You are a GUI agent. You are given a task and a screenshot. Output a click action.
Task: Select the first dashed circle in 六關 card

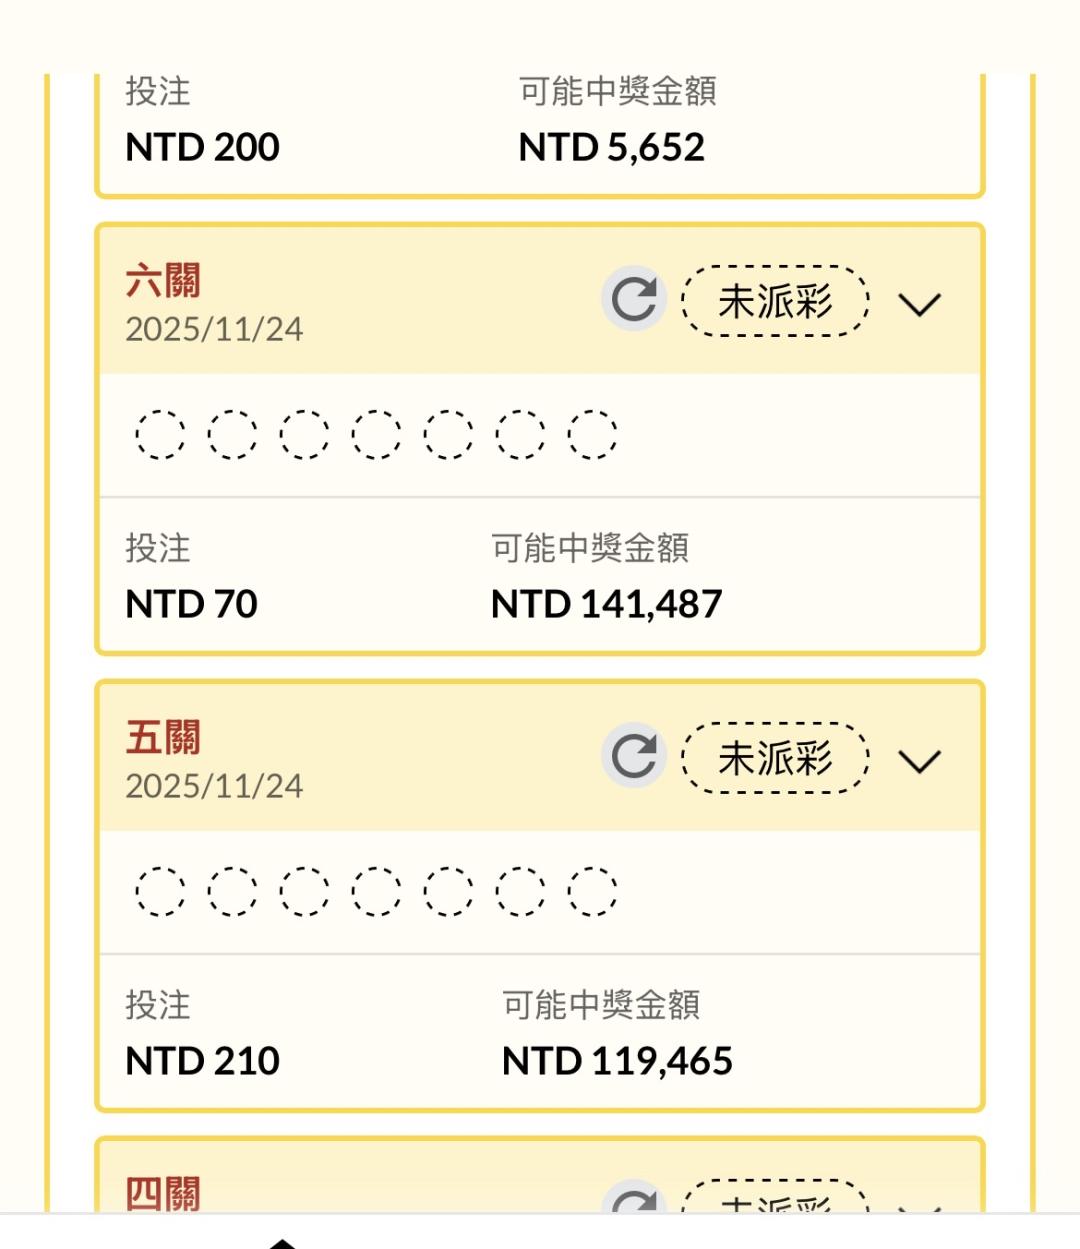[x=160, y=434]
